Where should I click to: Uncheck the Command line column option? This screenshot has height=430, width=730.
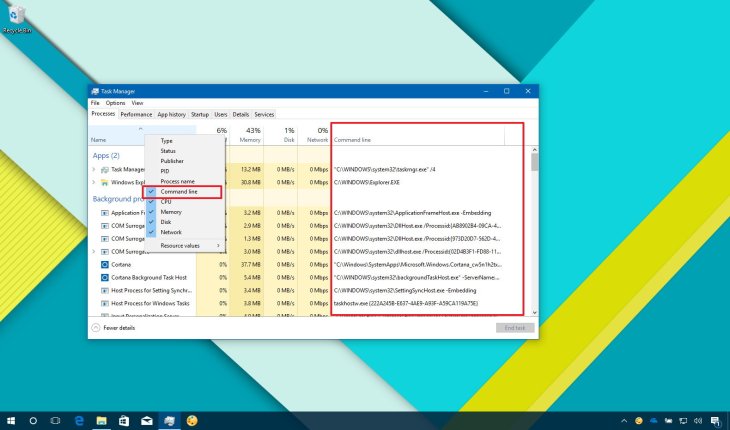(x=182, y=192)
